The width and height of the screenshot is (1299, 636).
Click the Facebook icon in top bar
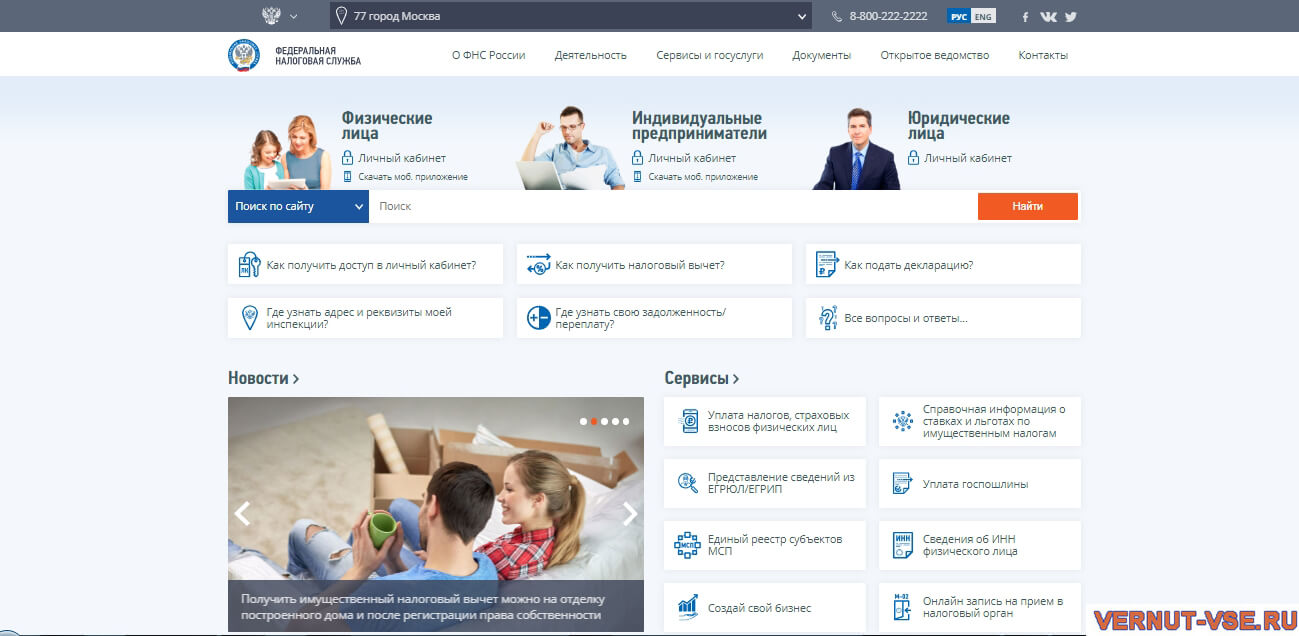tap(1026, 17)
